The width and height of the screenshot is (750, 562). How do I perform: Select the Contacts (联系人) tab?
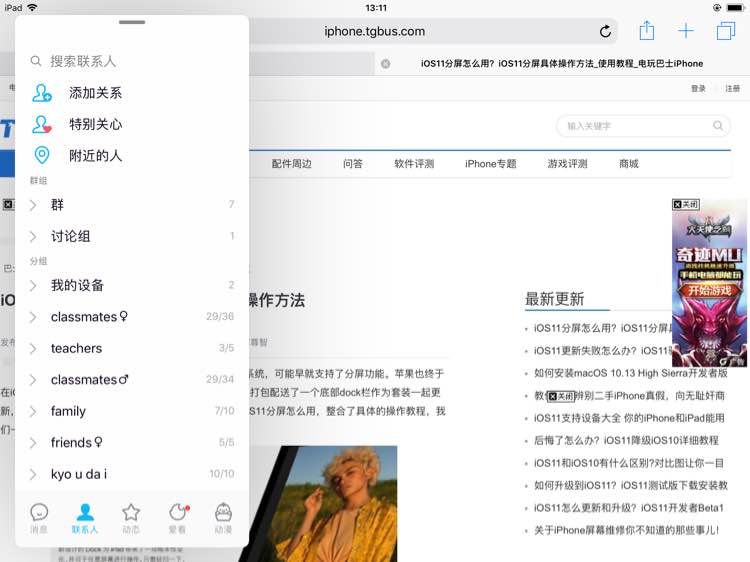85,518
